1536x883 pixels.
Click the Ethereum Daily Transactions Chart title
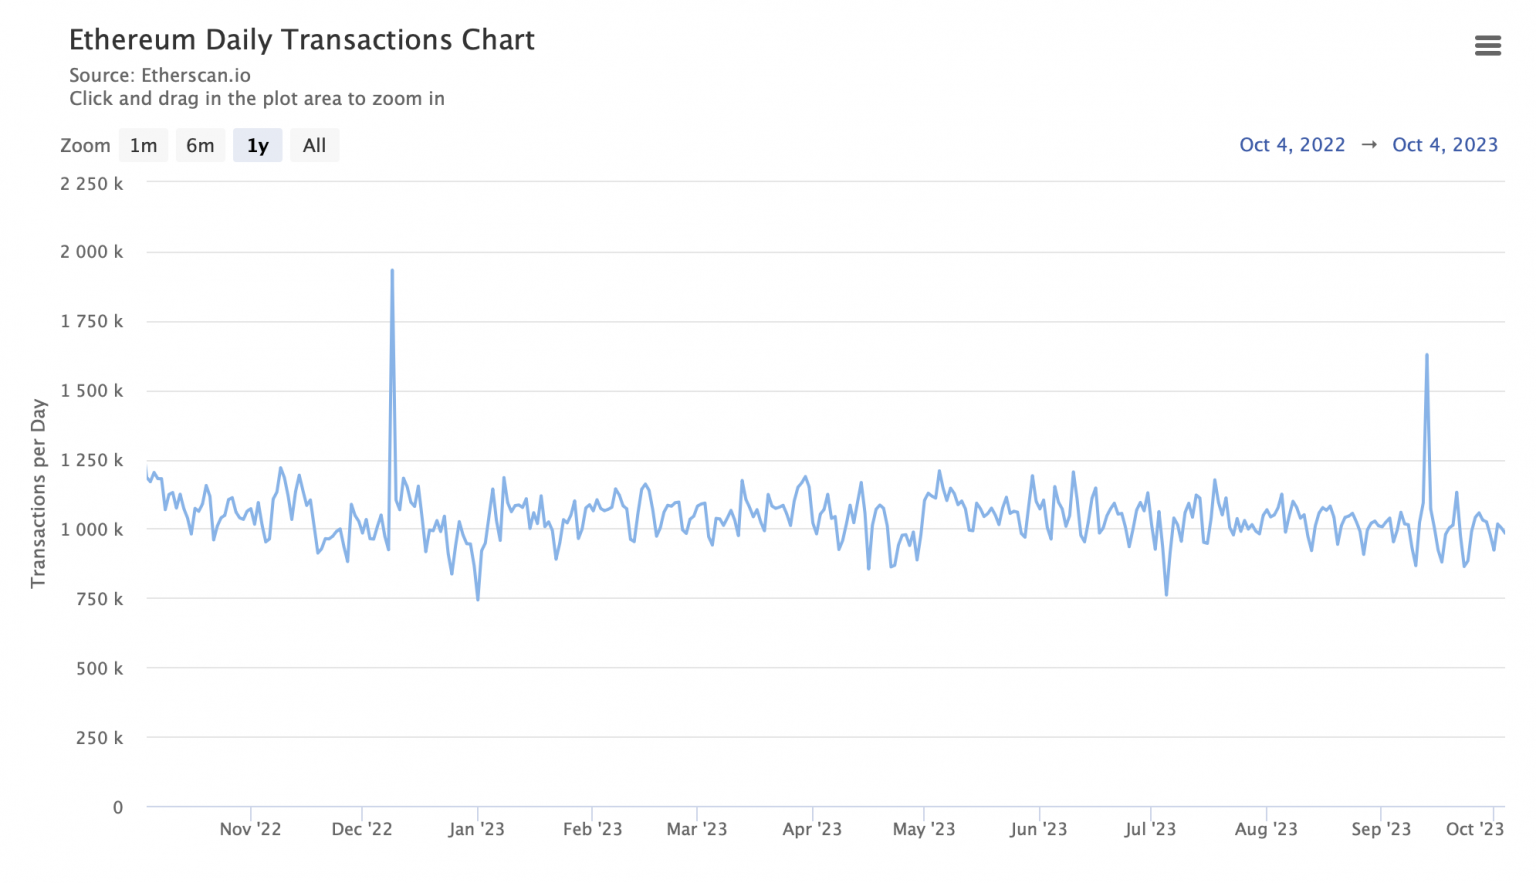301,40
